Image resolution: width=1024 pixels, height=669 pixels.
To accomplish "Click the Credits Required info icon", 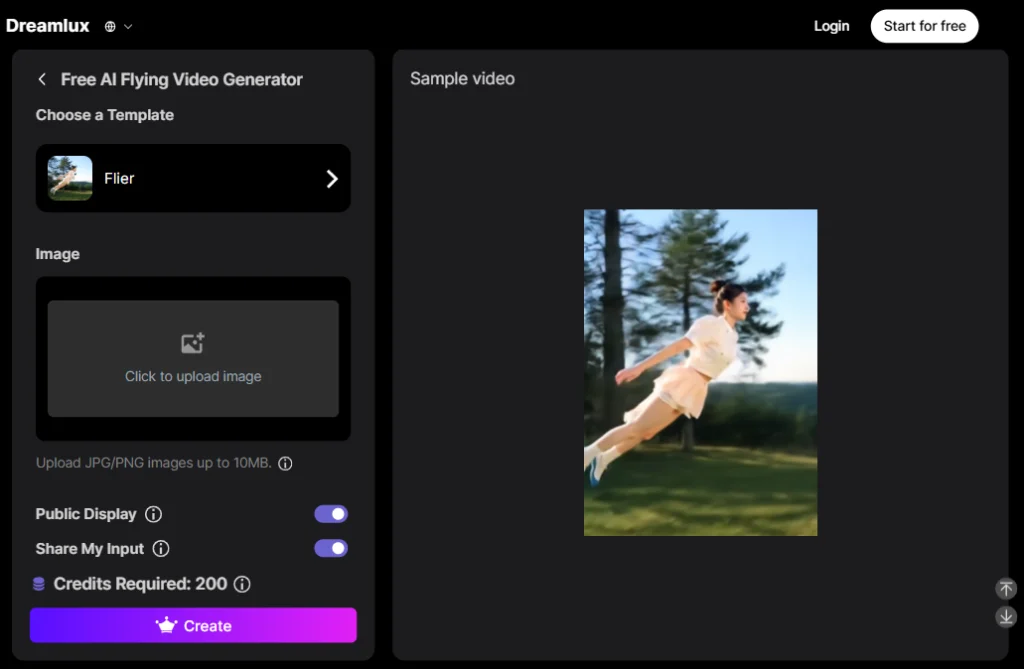I will click(242, 584).
